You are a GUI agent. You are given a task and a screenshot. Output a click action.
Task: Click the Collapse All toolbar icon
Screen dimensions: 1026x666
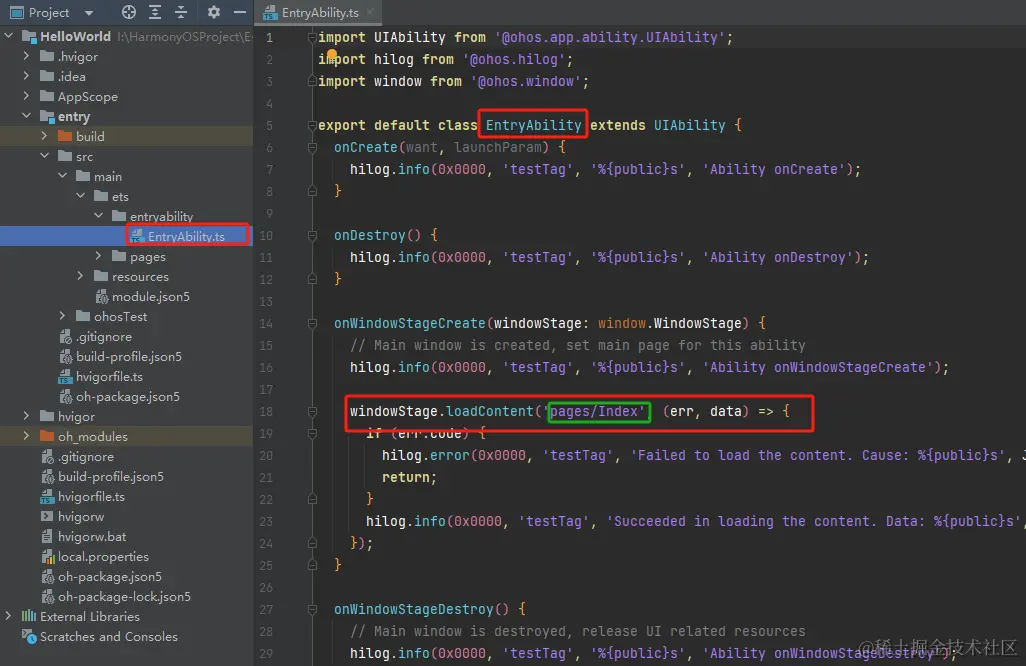(x=181, y=12)
